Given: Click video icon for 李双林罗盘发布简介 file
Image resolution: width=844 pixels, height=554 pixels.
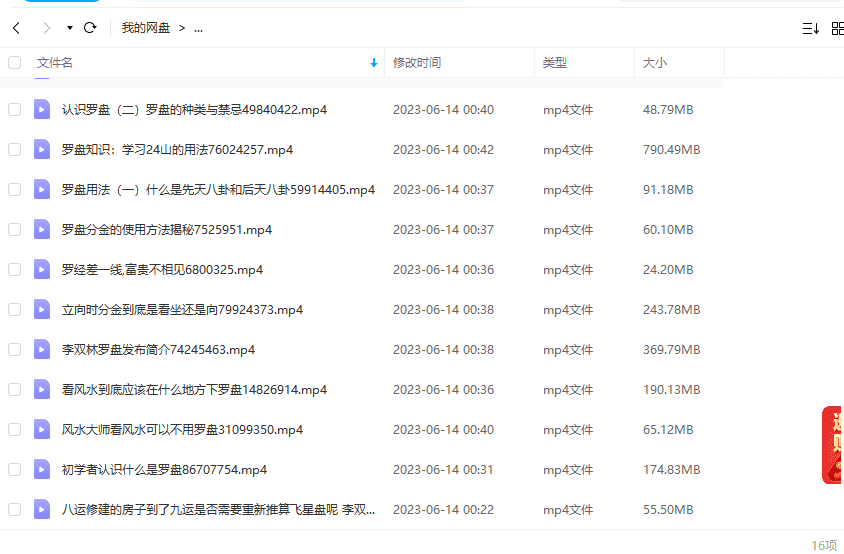Looking at the screenshot, I should pos(42,349).
